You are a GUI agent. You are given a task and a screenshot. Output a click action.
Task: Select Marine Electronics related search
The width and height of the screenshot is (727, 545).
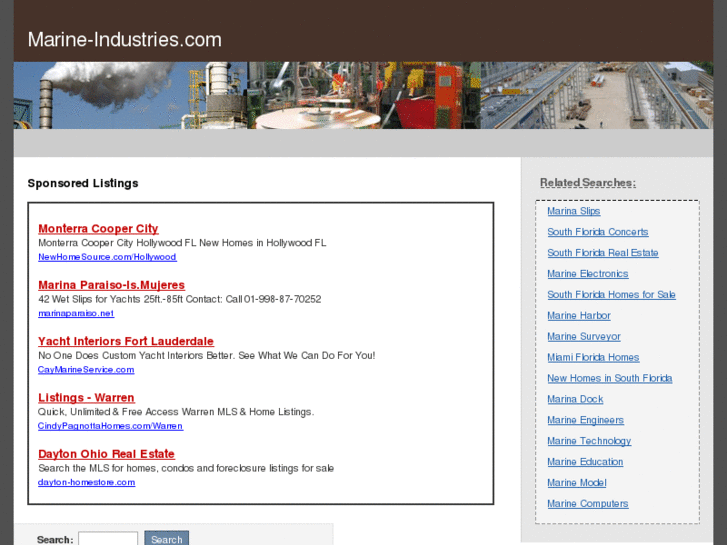tap(587, 274)
